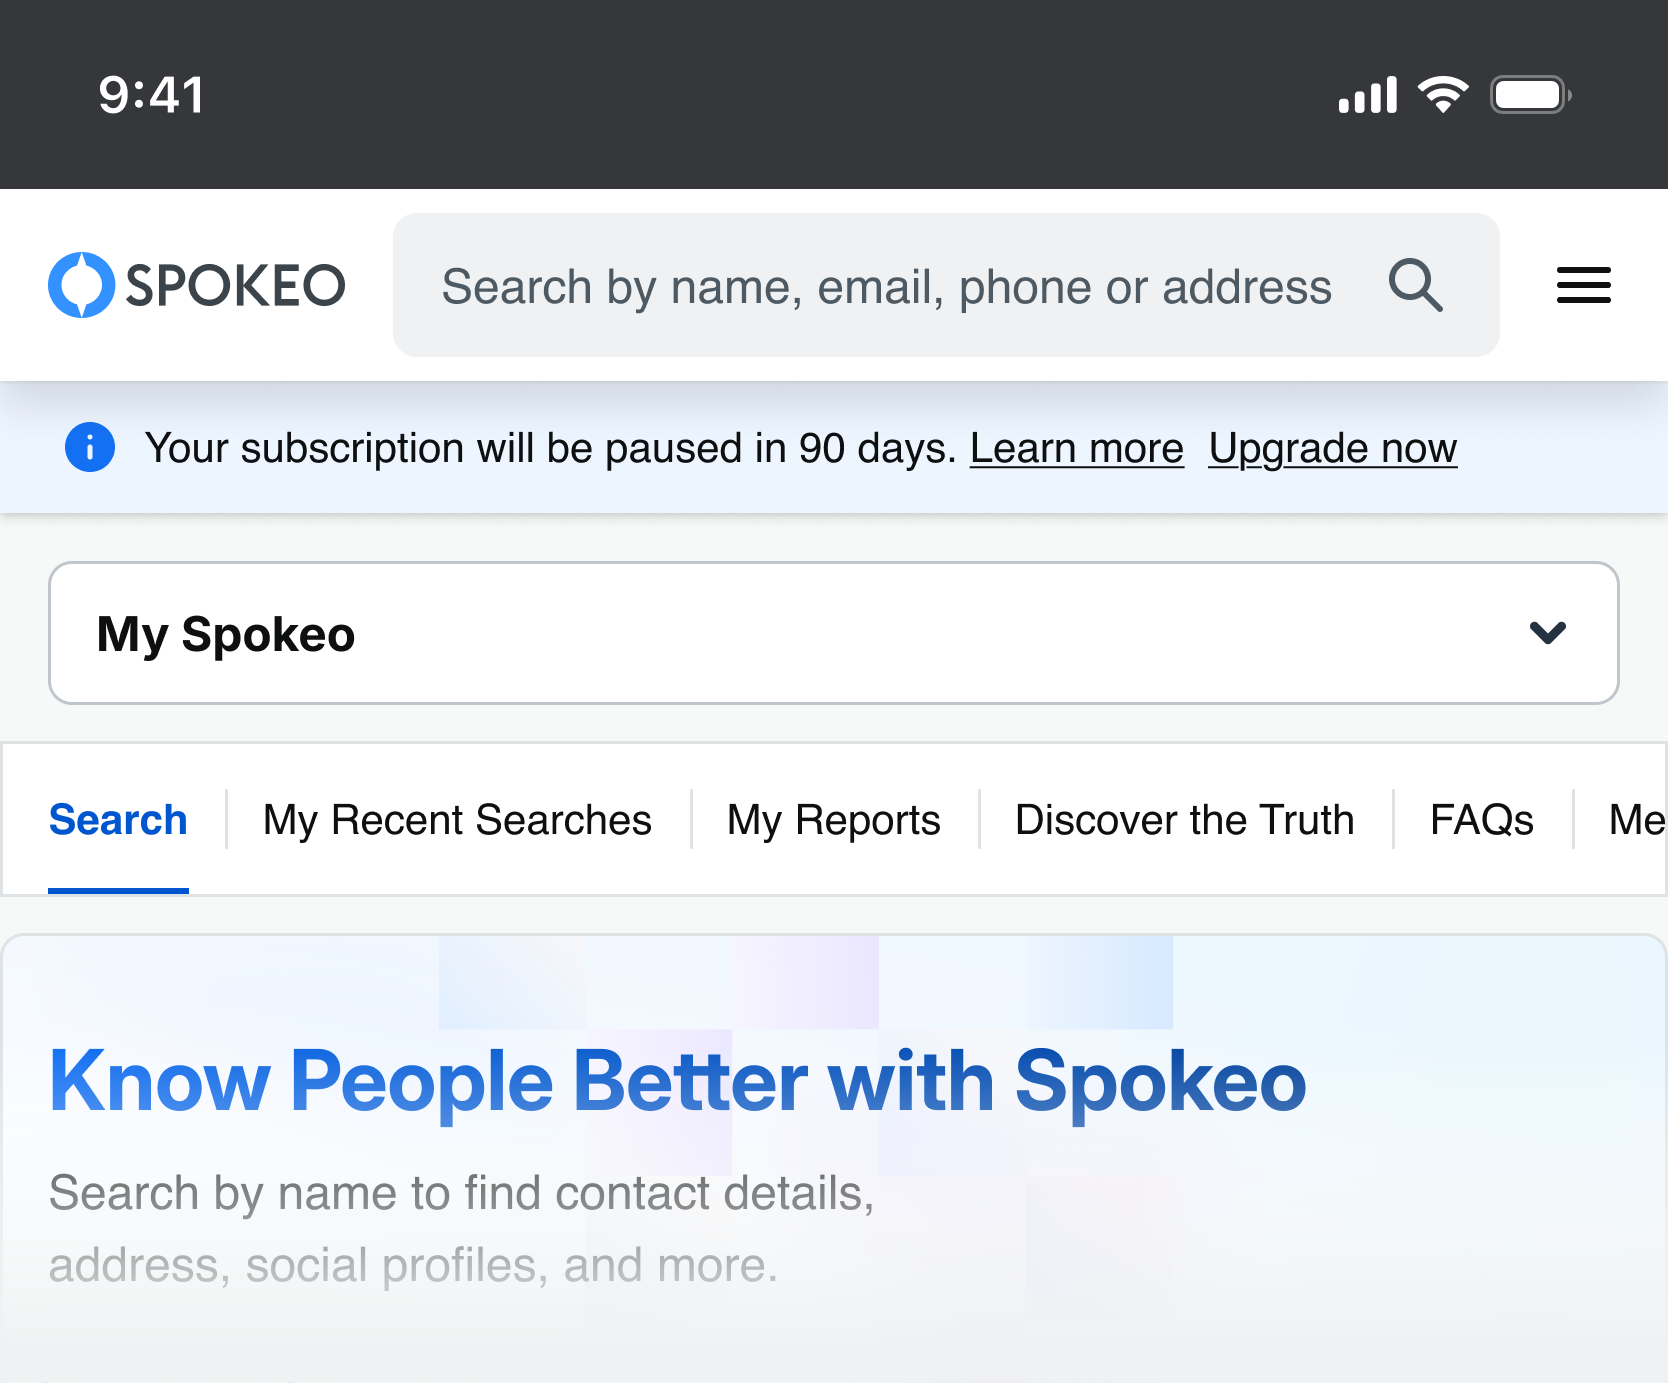Go to Discover the Truth tab
Viewport: 1668px width, 1383px height.
pyautogui.click(x=1184, y=820)
